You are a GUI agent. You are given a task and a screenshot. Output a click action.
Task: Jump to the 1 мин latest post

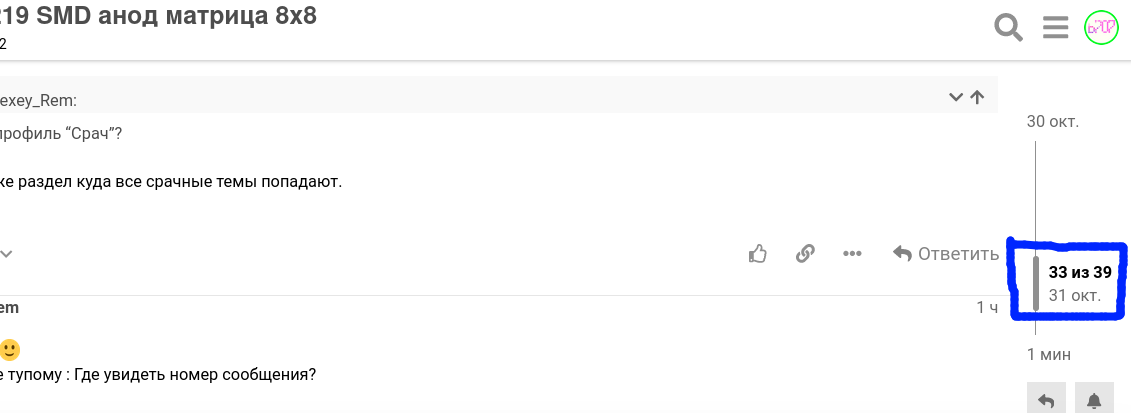(1049, 354)
